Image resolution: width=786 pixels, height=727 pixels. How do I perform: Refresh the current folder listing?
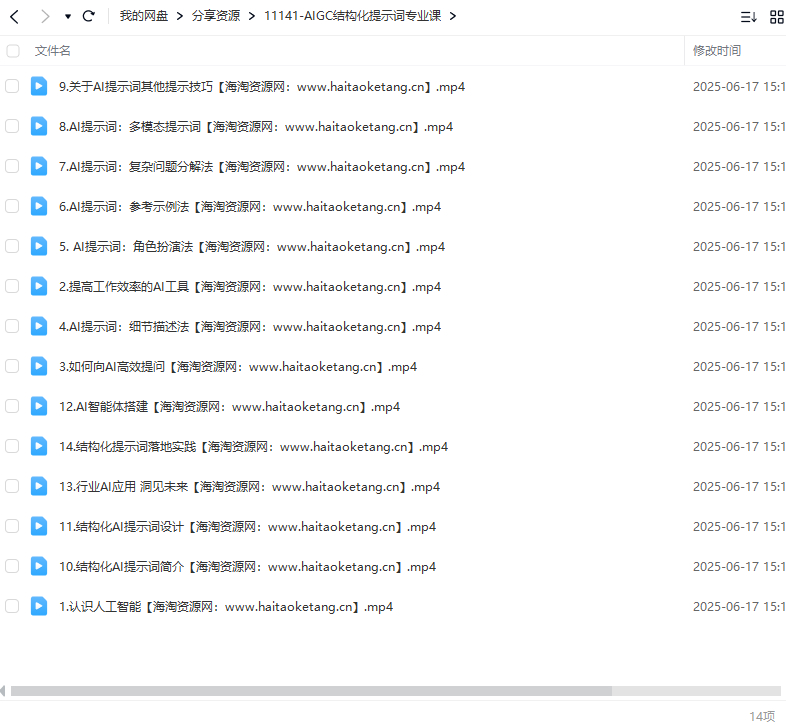[x=89, y=16]
